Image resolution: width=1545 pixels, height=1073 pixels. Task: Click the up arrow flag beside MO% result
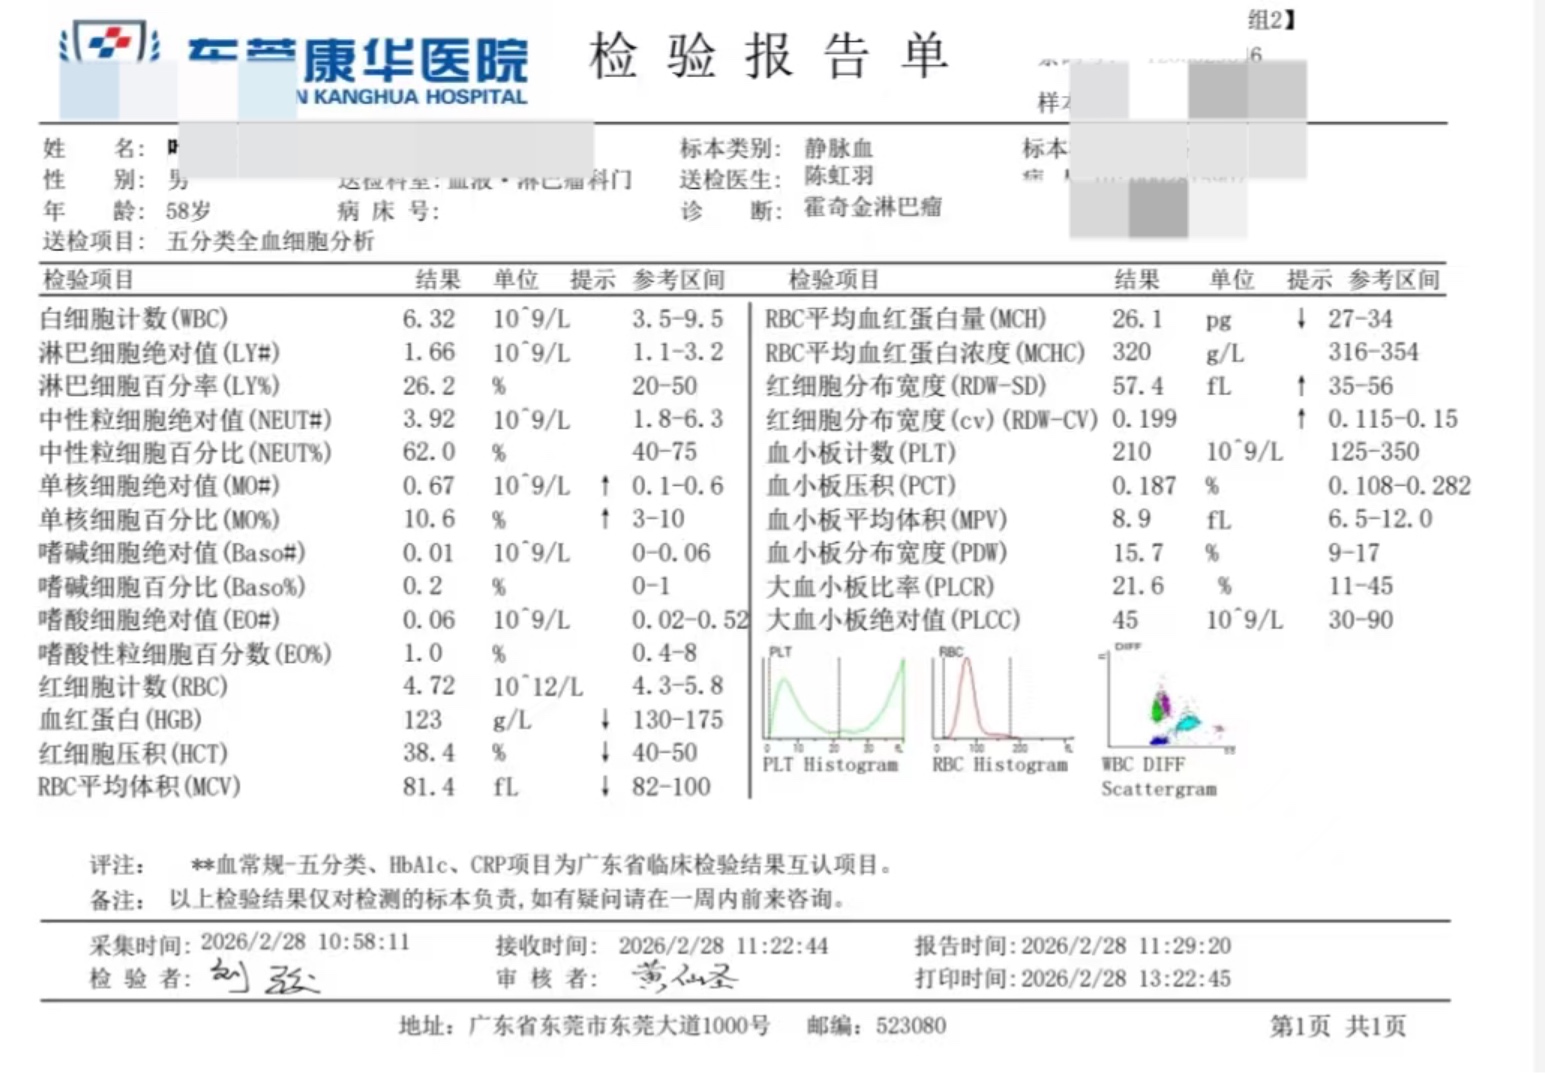[605, 519]
